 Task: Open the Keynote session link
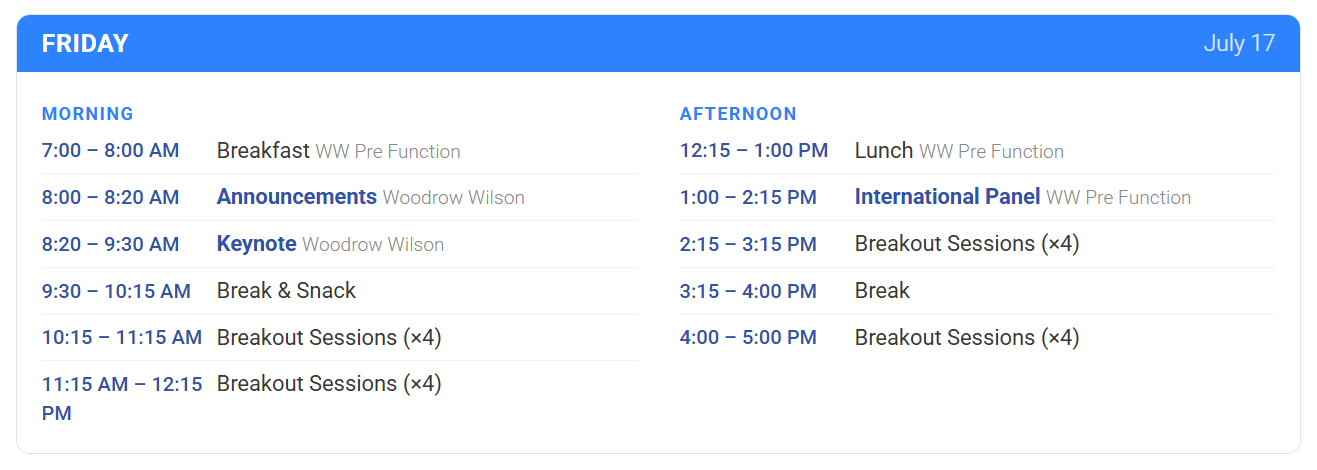(256, 244)
